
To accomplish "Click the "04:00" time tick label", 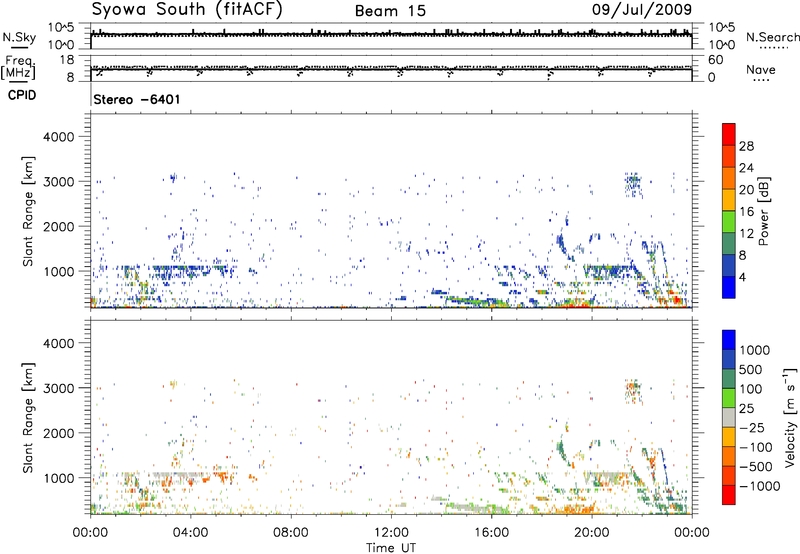I will tap(190, 533).
